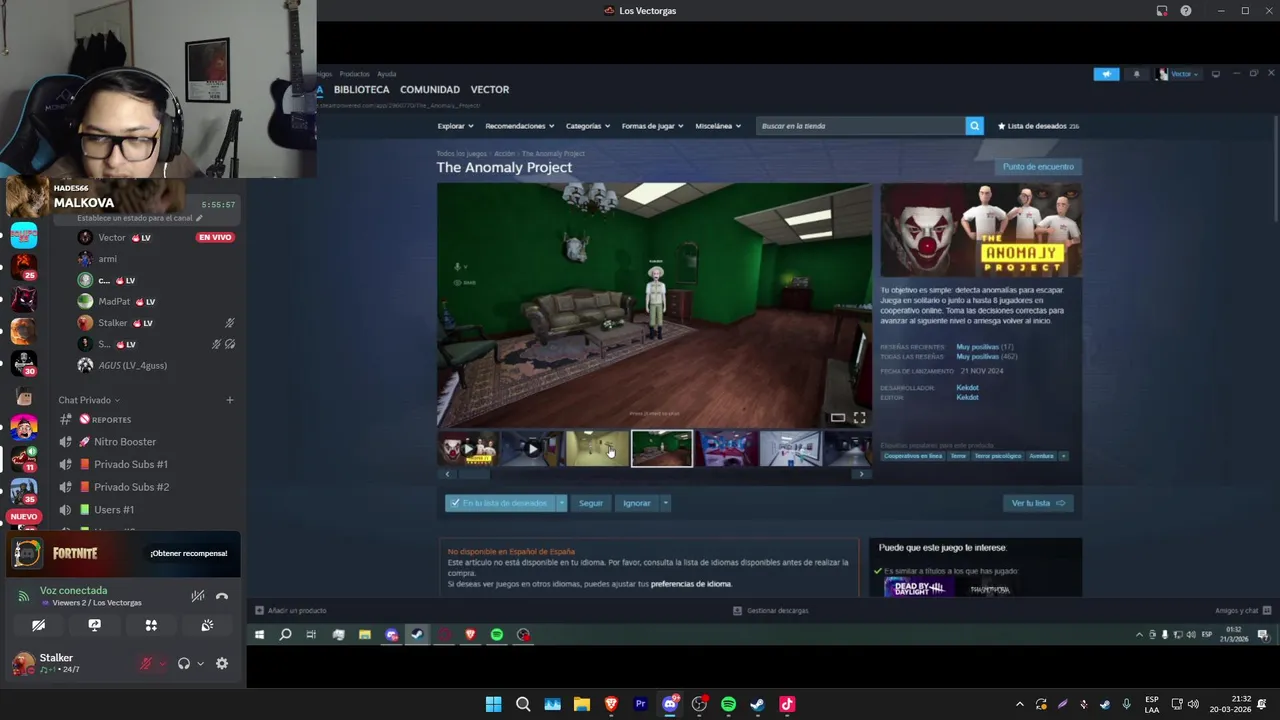Expand the Explorar store menu
The width and height of the screenshot is (1280, 720).
(454, 126)
